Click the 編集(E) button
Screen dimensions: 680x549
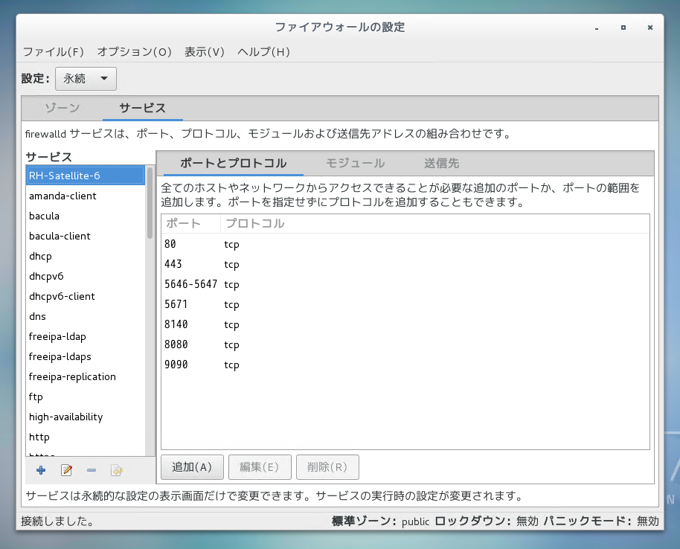coord(259,467)
